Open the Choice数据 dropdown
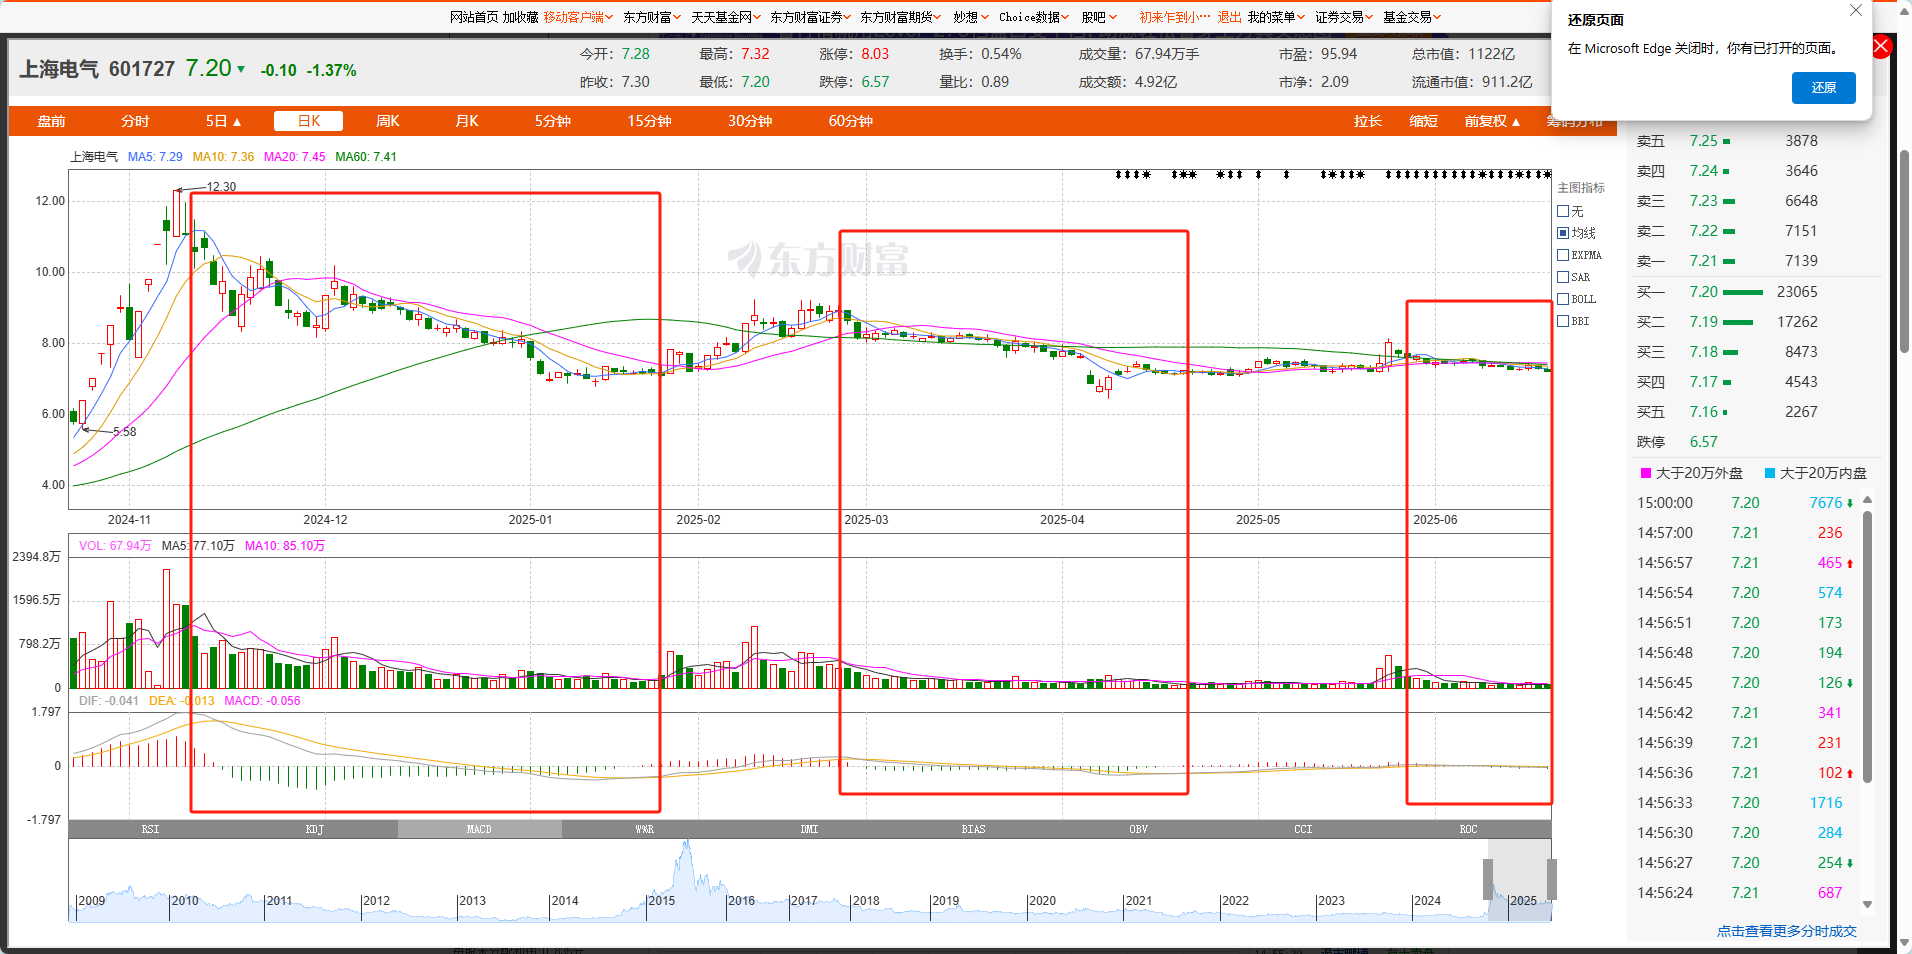The width and height of the screenshot is (1912, 954). pos(1033,17)
